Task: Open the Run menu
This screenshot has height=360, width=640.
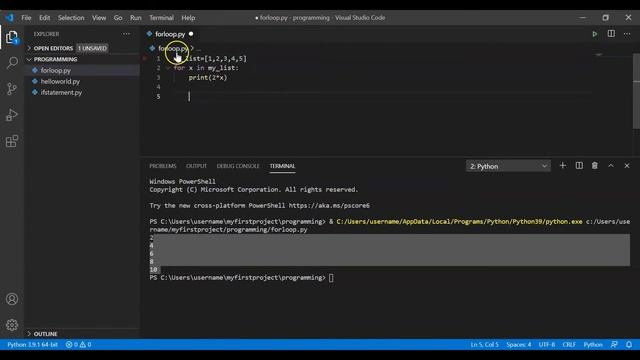Action: 136,18
